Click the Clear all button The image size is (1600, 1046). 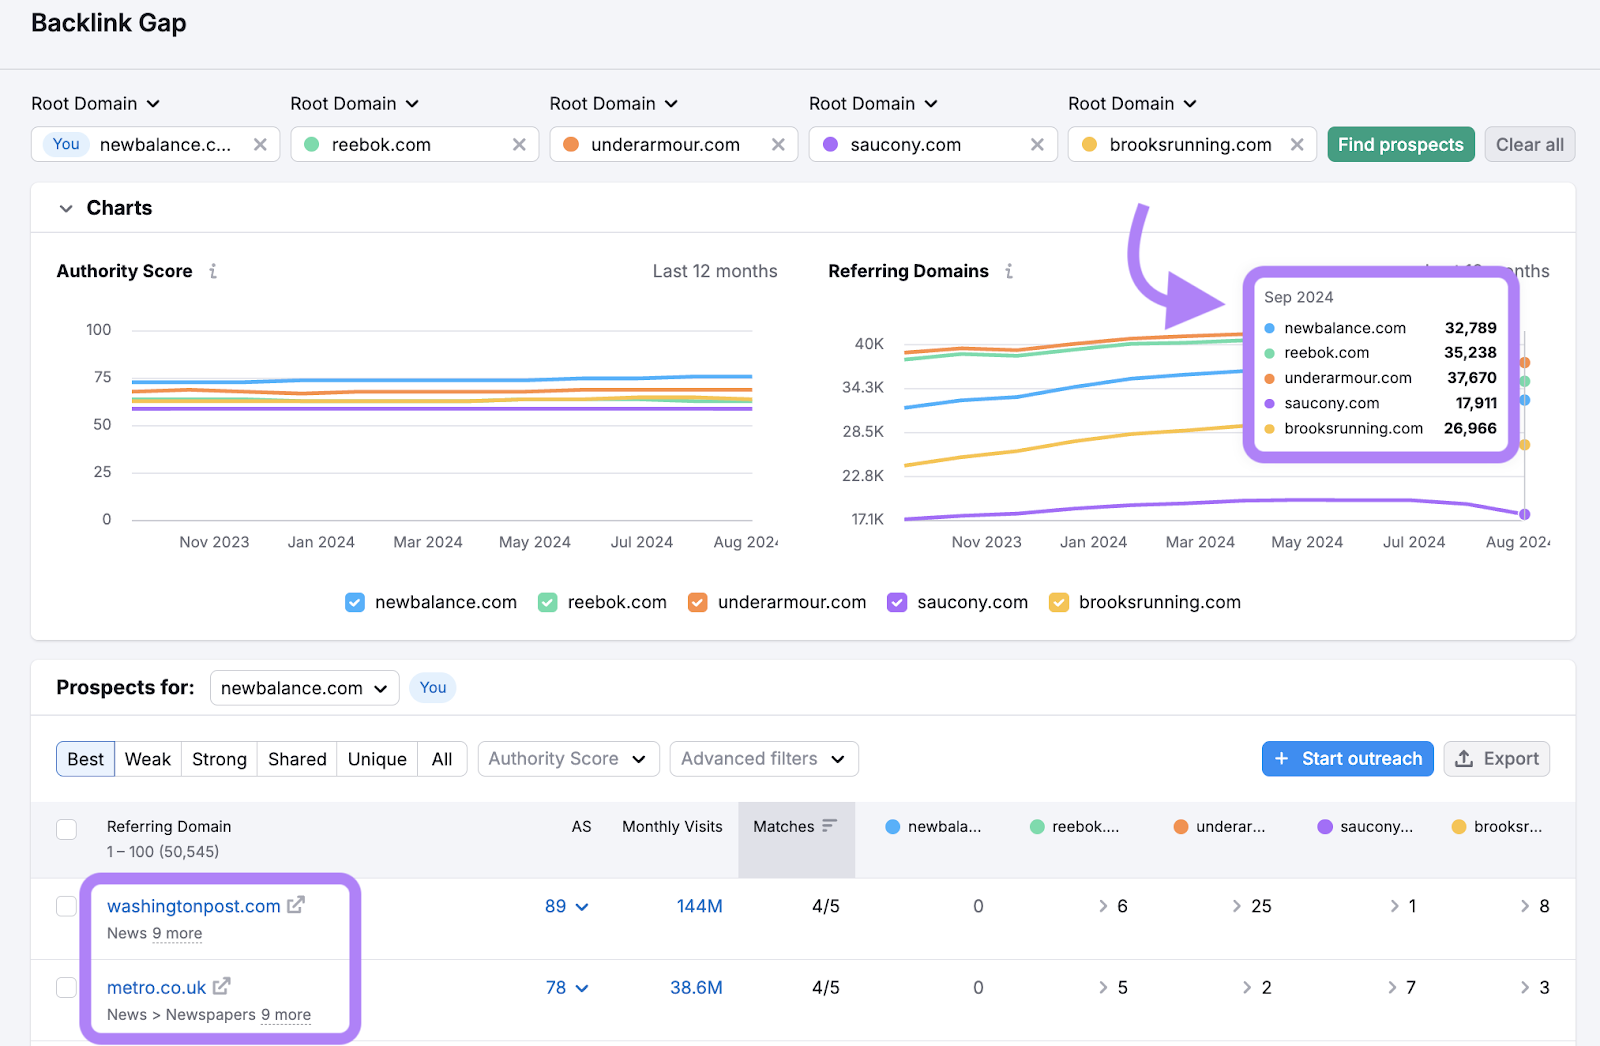1530,145
